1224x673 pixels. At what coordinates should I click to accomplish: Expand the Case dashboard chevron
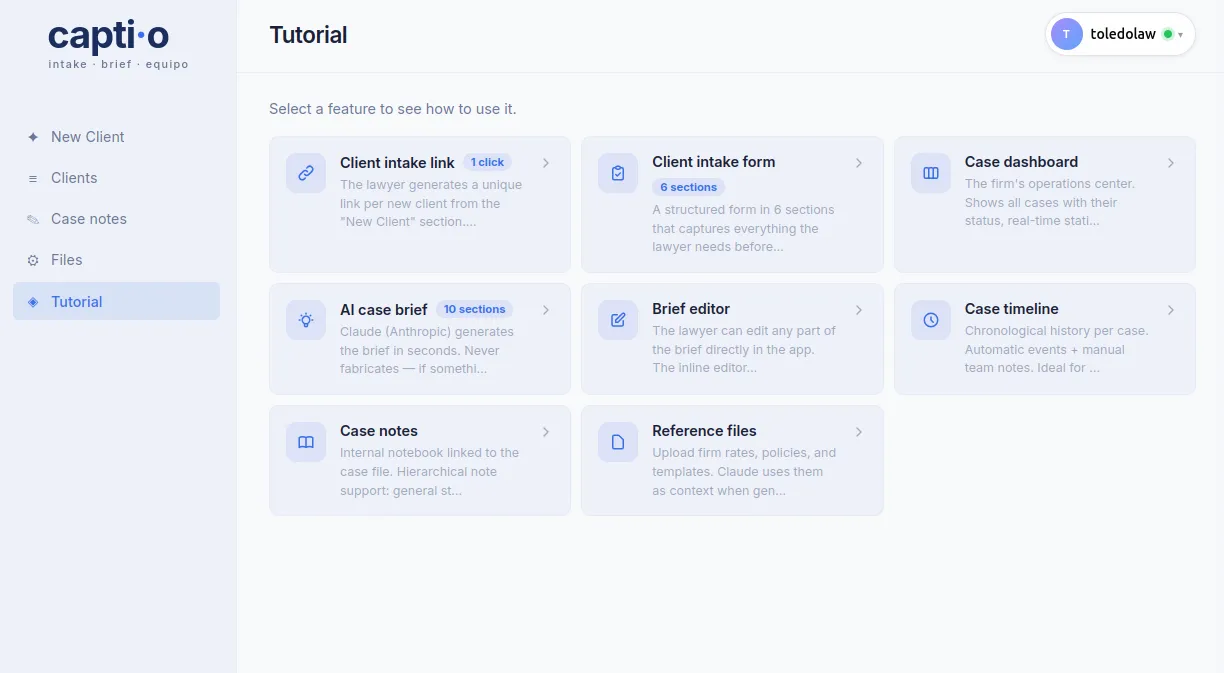[x=1171, y=163]
